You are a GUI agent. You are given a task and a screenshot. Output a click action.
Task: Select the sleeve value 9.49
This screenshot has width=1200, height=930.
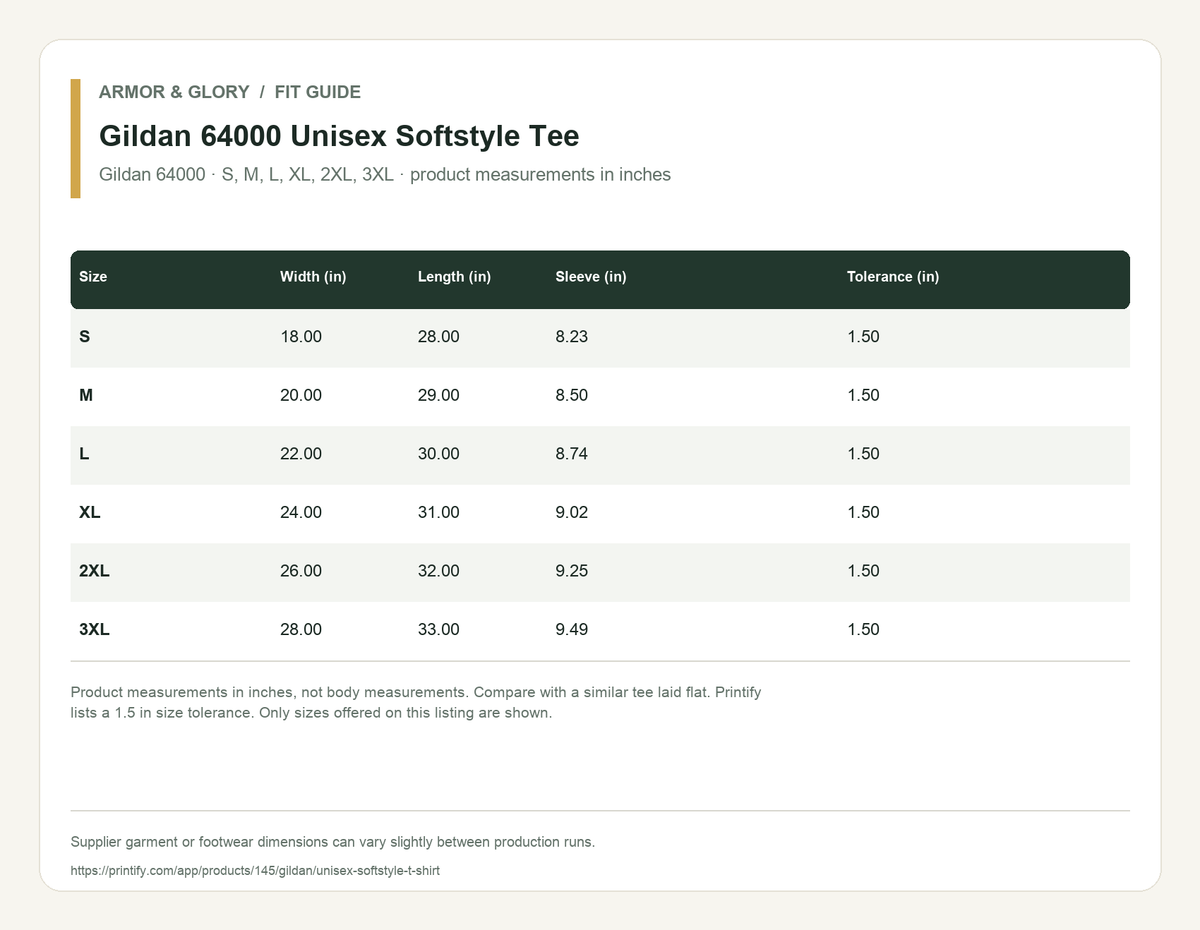coord(572,629)
